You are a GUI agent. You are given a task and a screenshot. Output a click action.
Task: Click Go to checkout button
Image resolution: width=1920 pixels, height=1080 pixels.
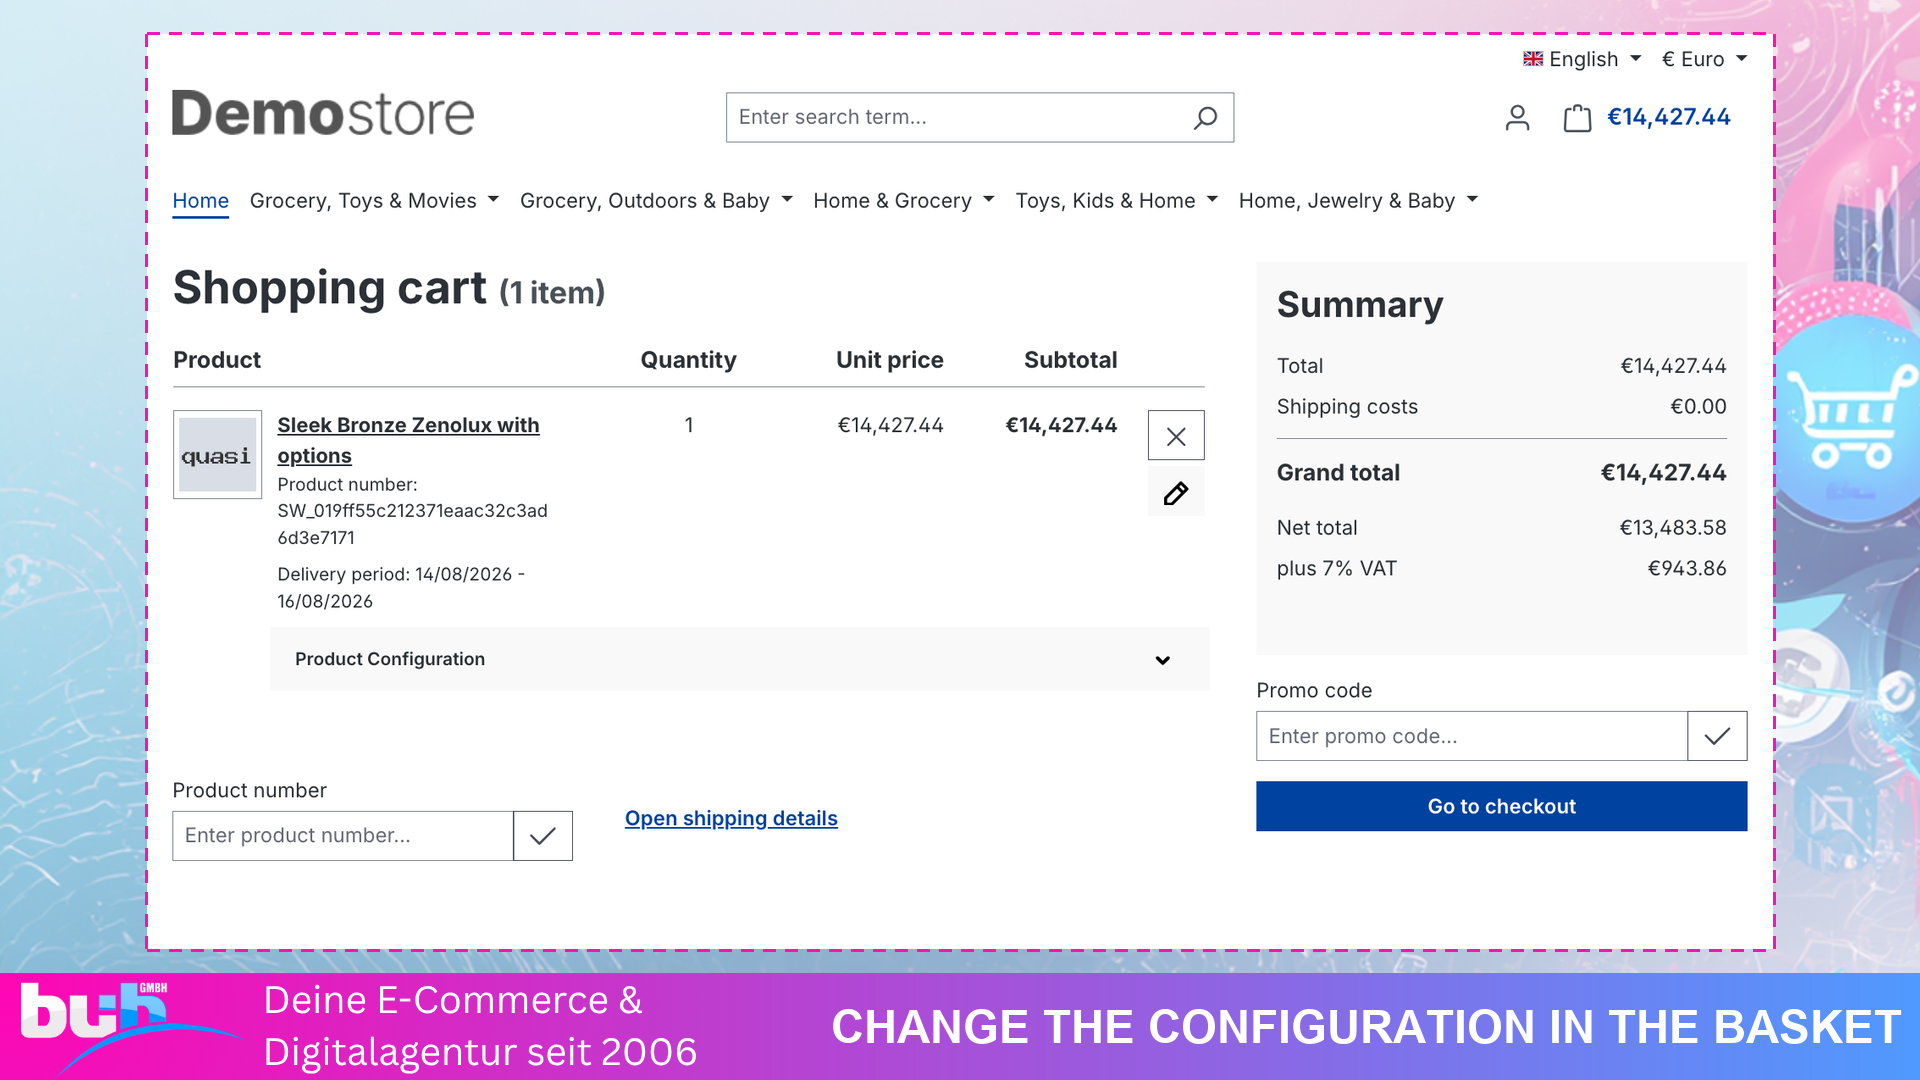coord(1501,806)
